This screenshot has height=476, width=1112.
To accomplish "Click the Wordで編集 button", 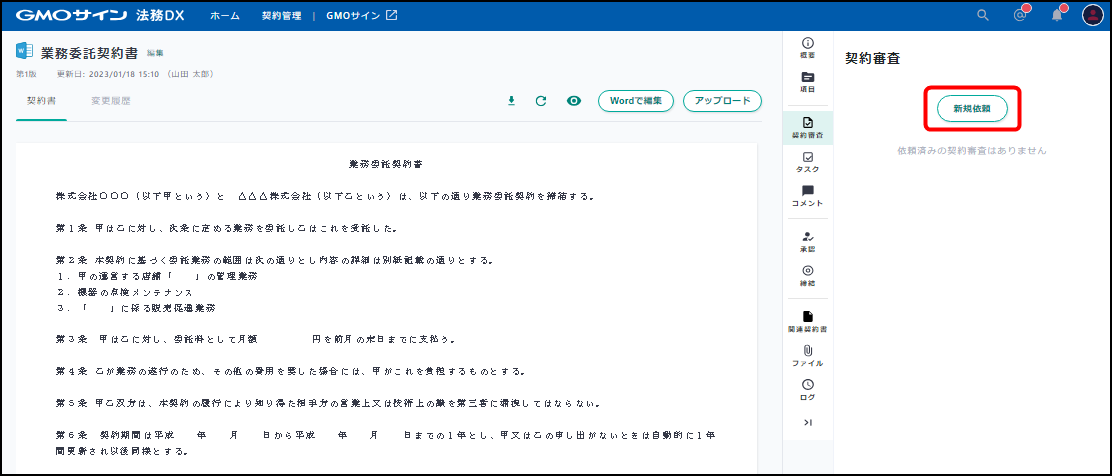I will (635, 101).
